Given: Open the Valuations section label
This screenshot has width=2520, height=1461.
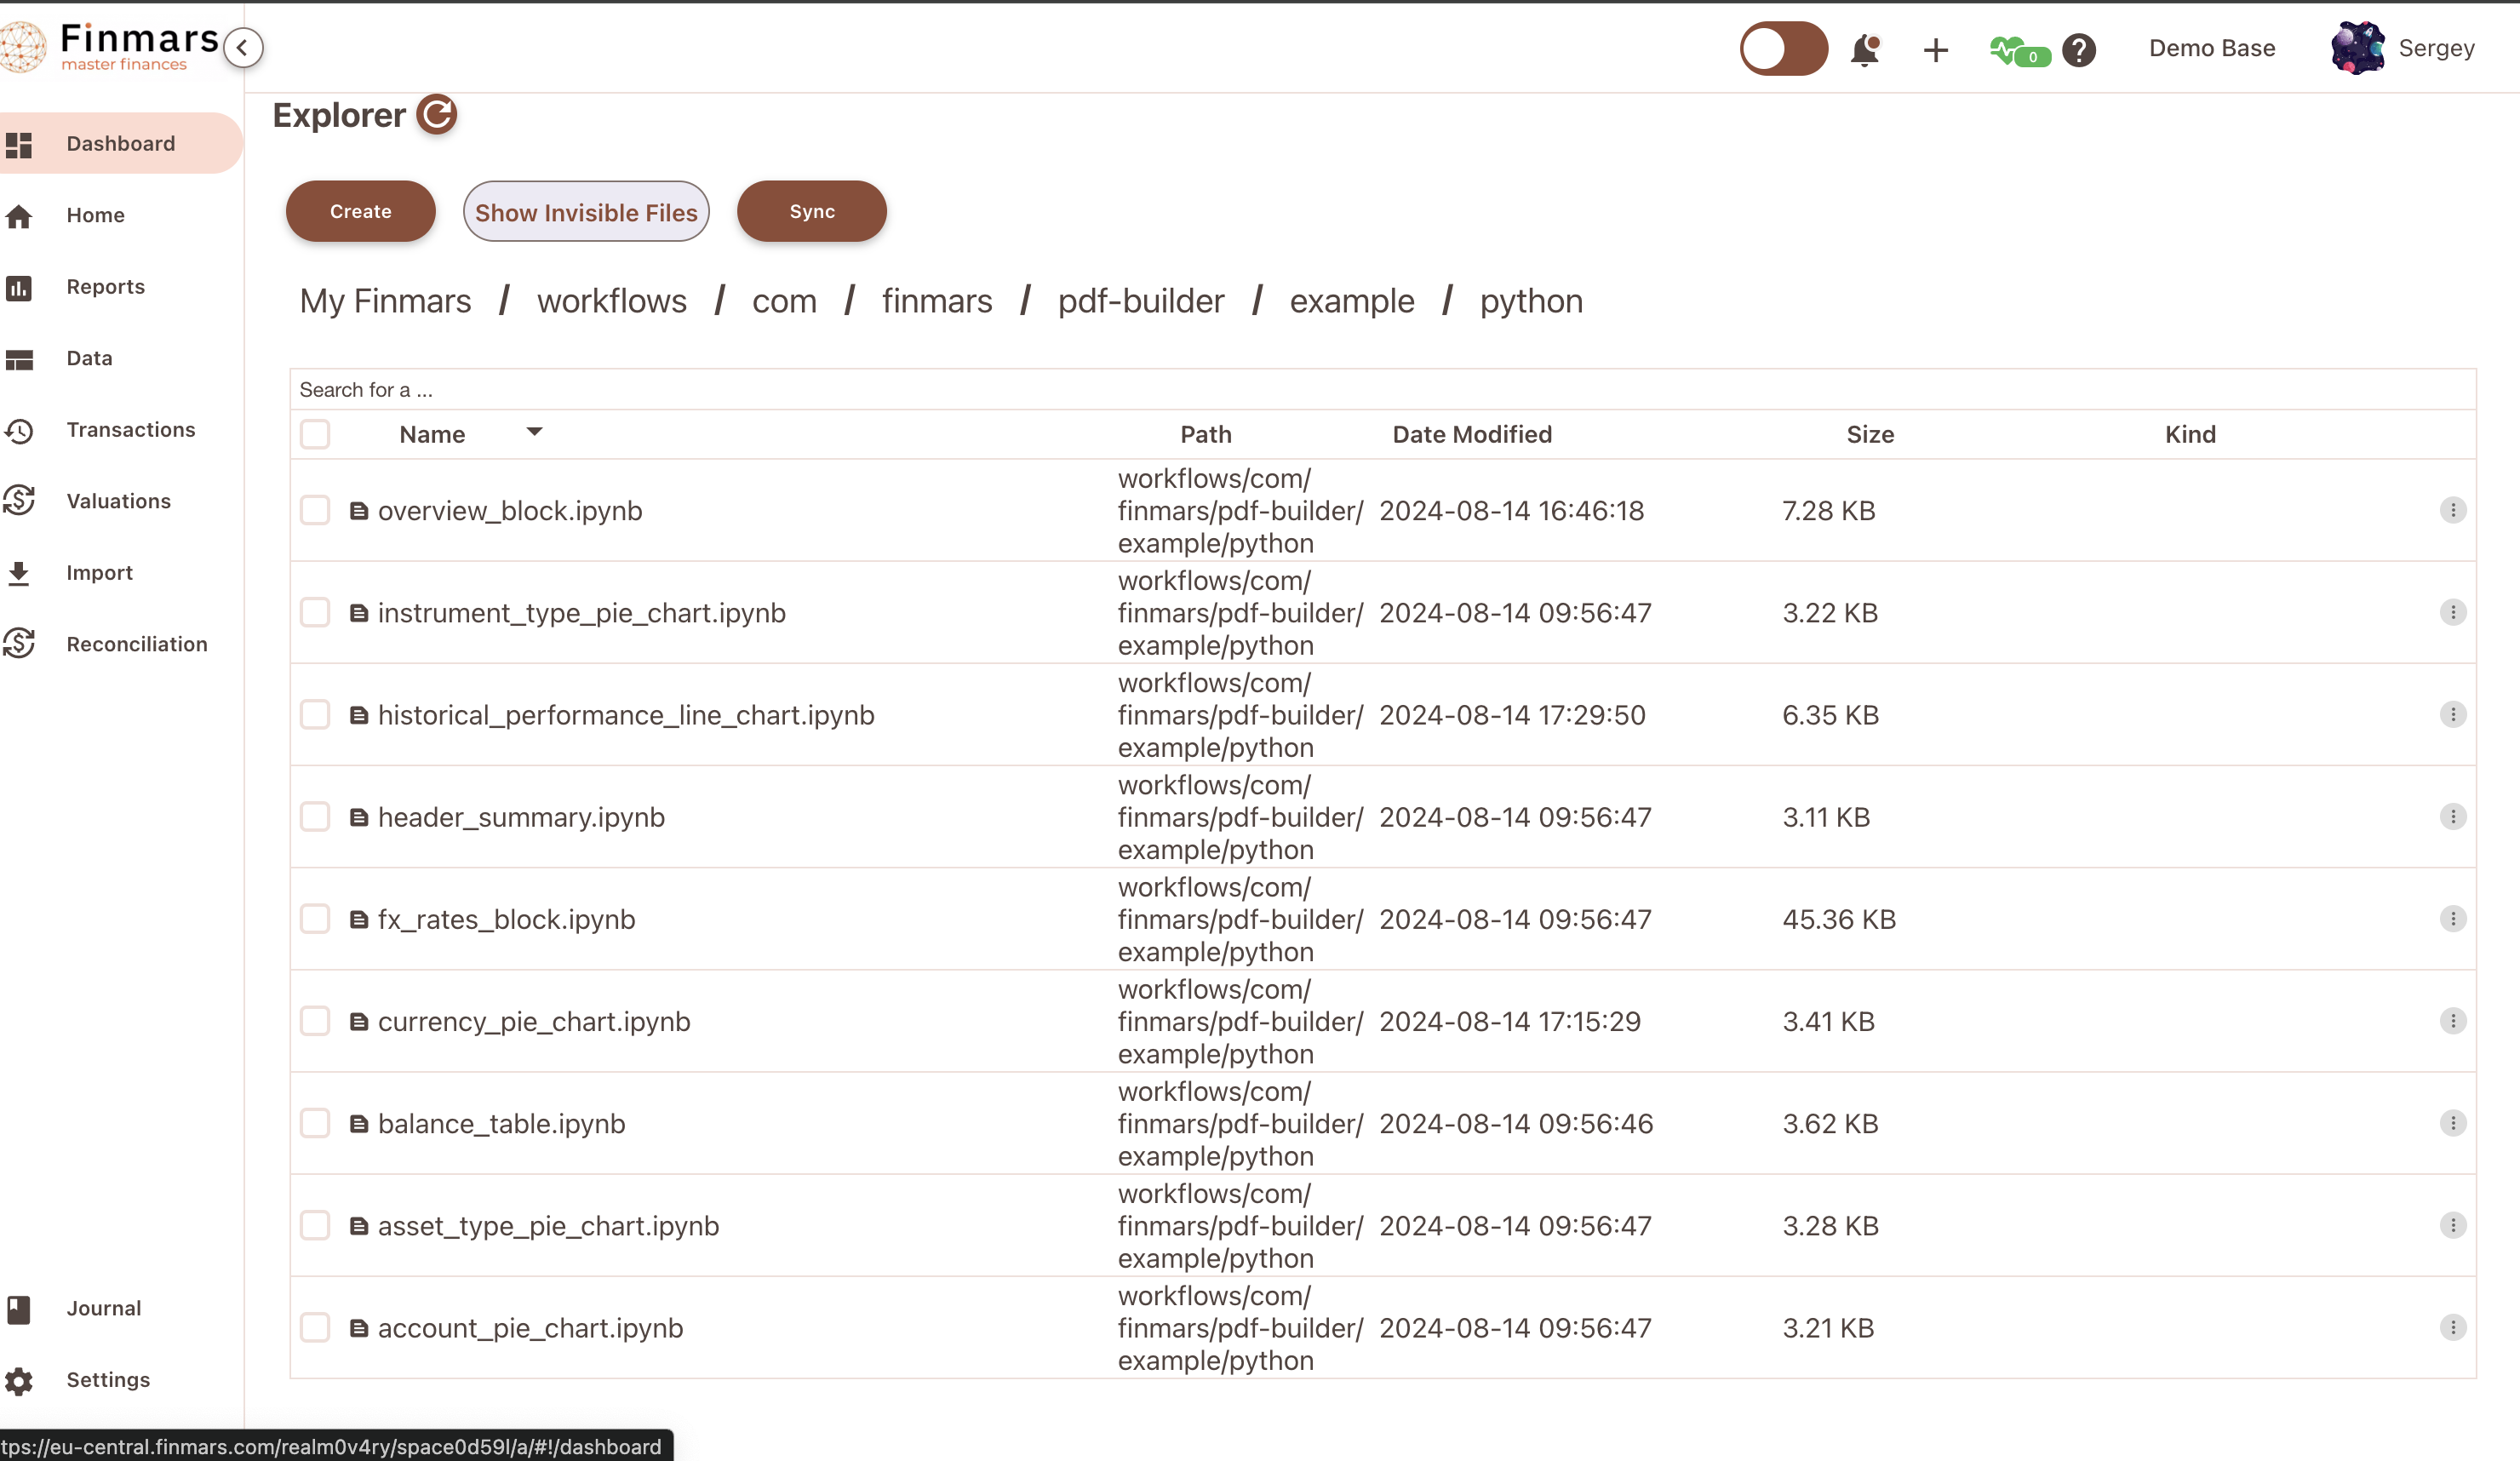Looking at the screenshot, I should pyautogui.click(x=119, y=501).
